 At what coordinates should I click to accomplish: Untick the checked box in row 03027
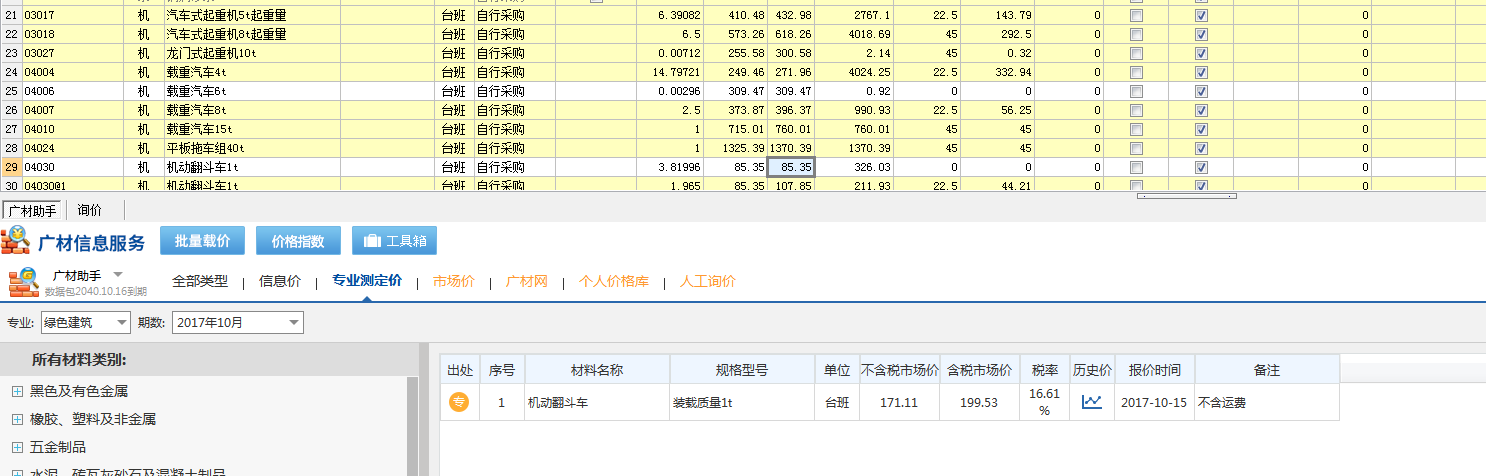(x=1201, y=53)
